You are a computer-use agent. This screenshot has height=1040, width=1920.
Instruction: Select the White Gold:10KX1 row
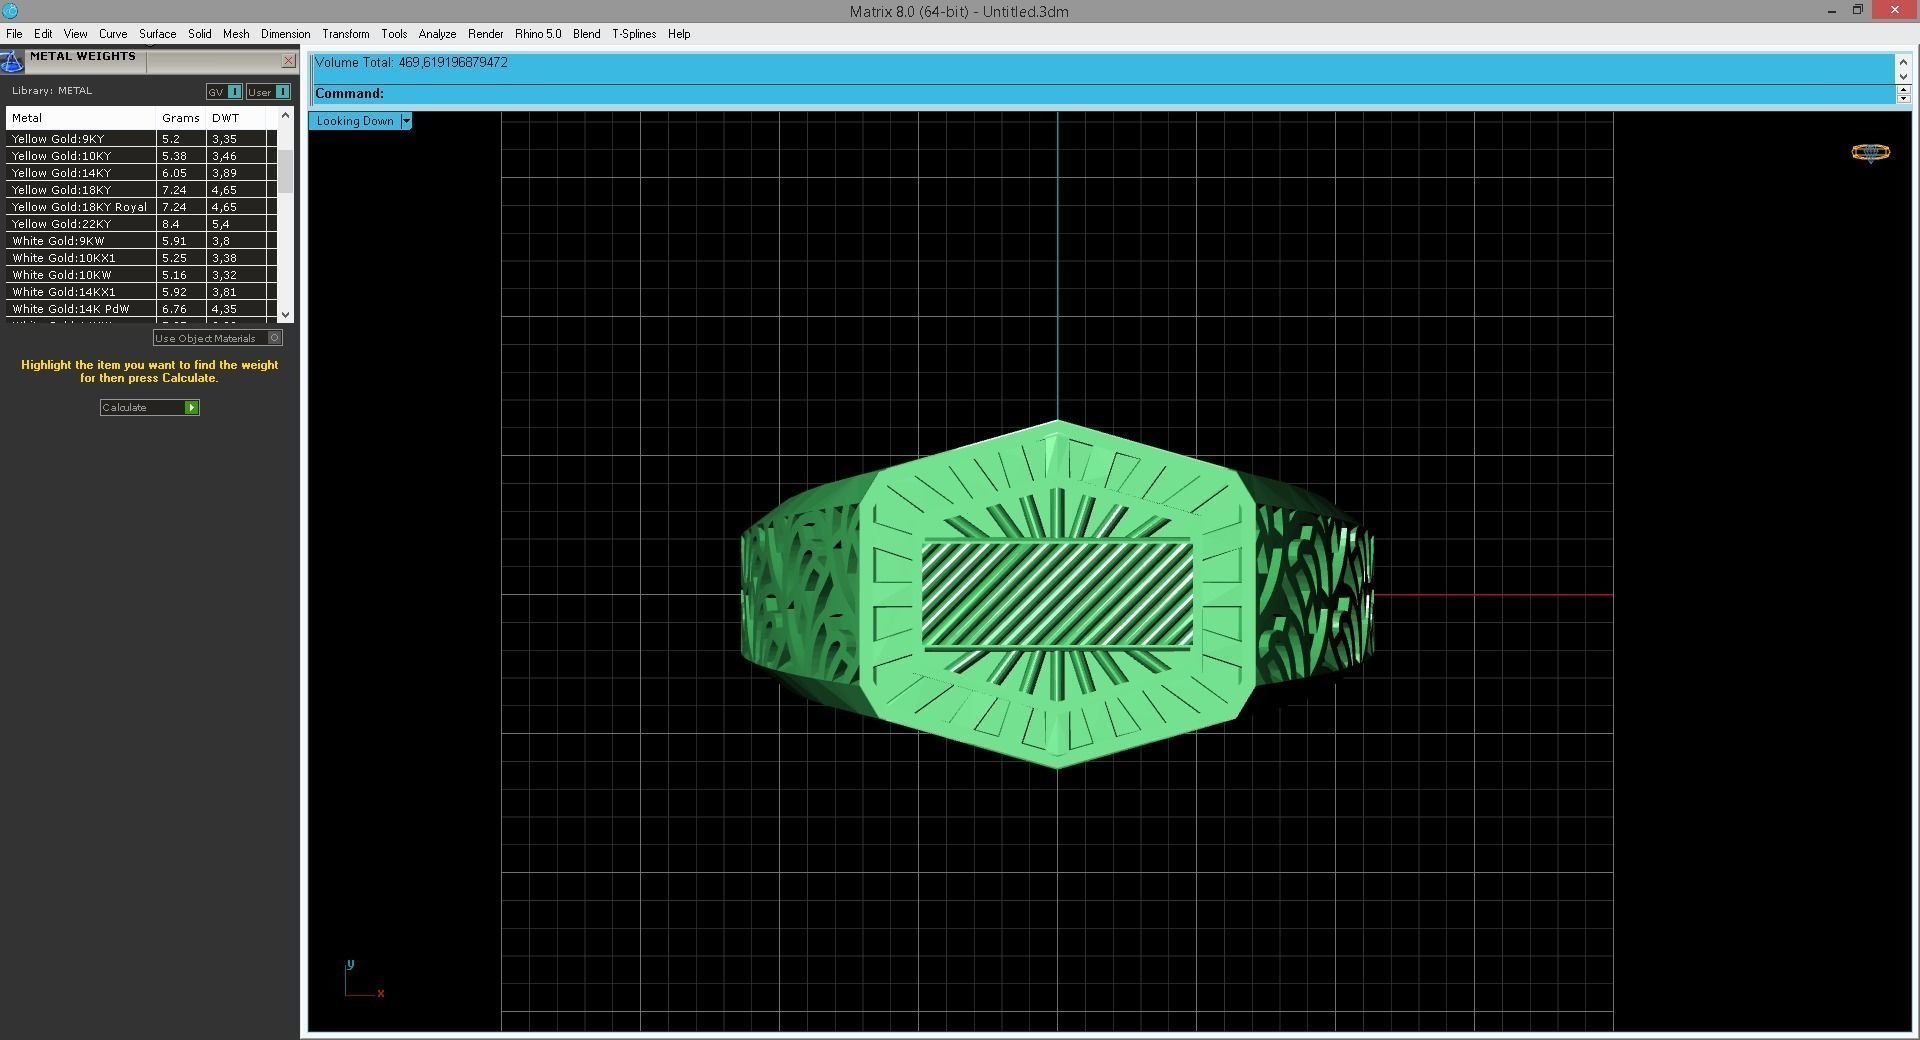pyautogui.click(x=141, y=258)
